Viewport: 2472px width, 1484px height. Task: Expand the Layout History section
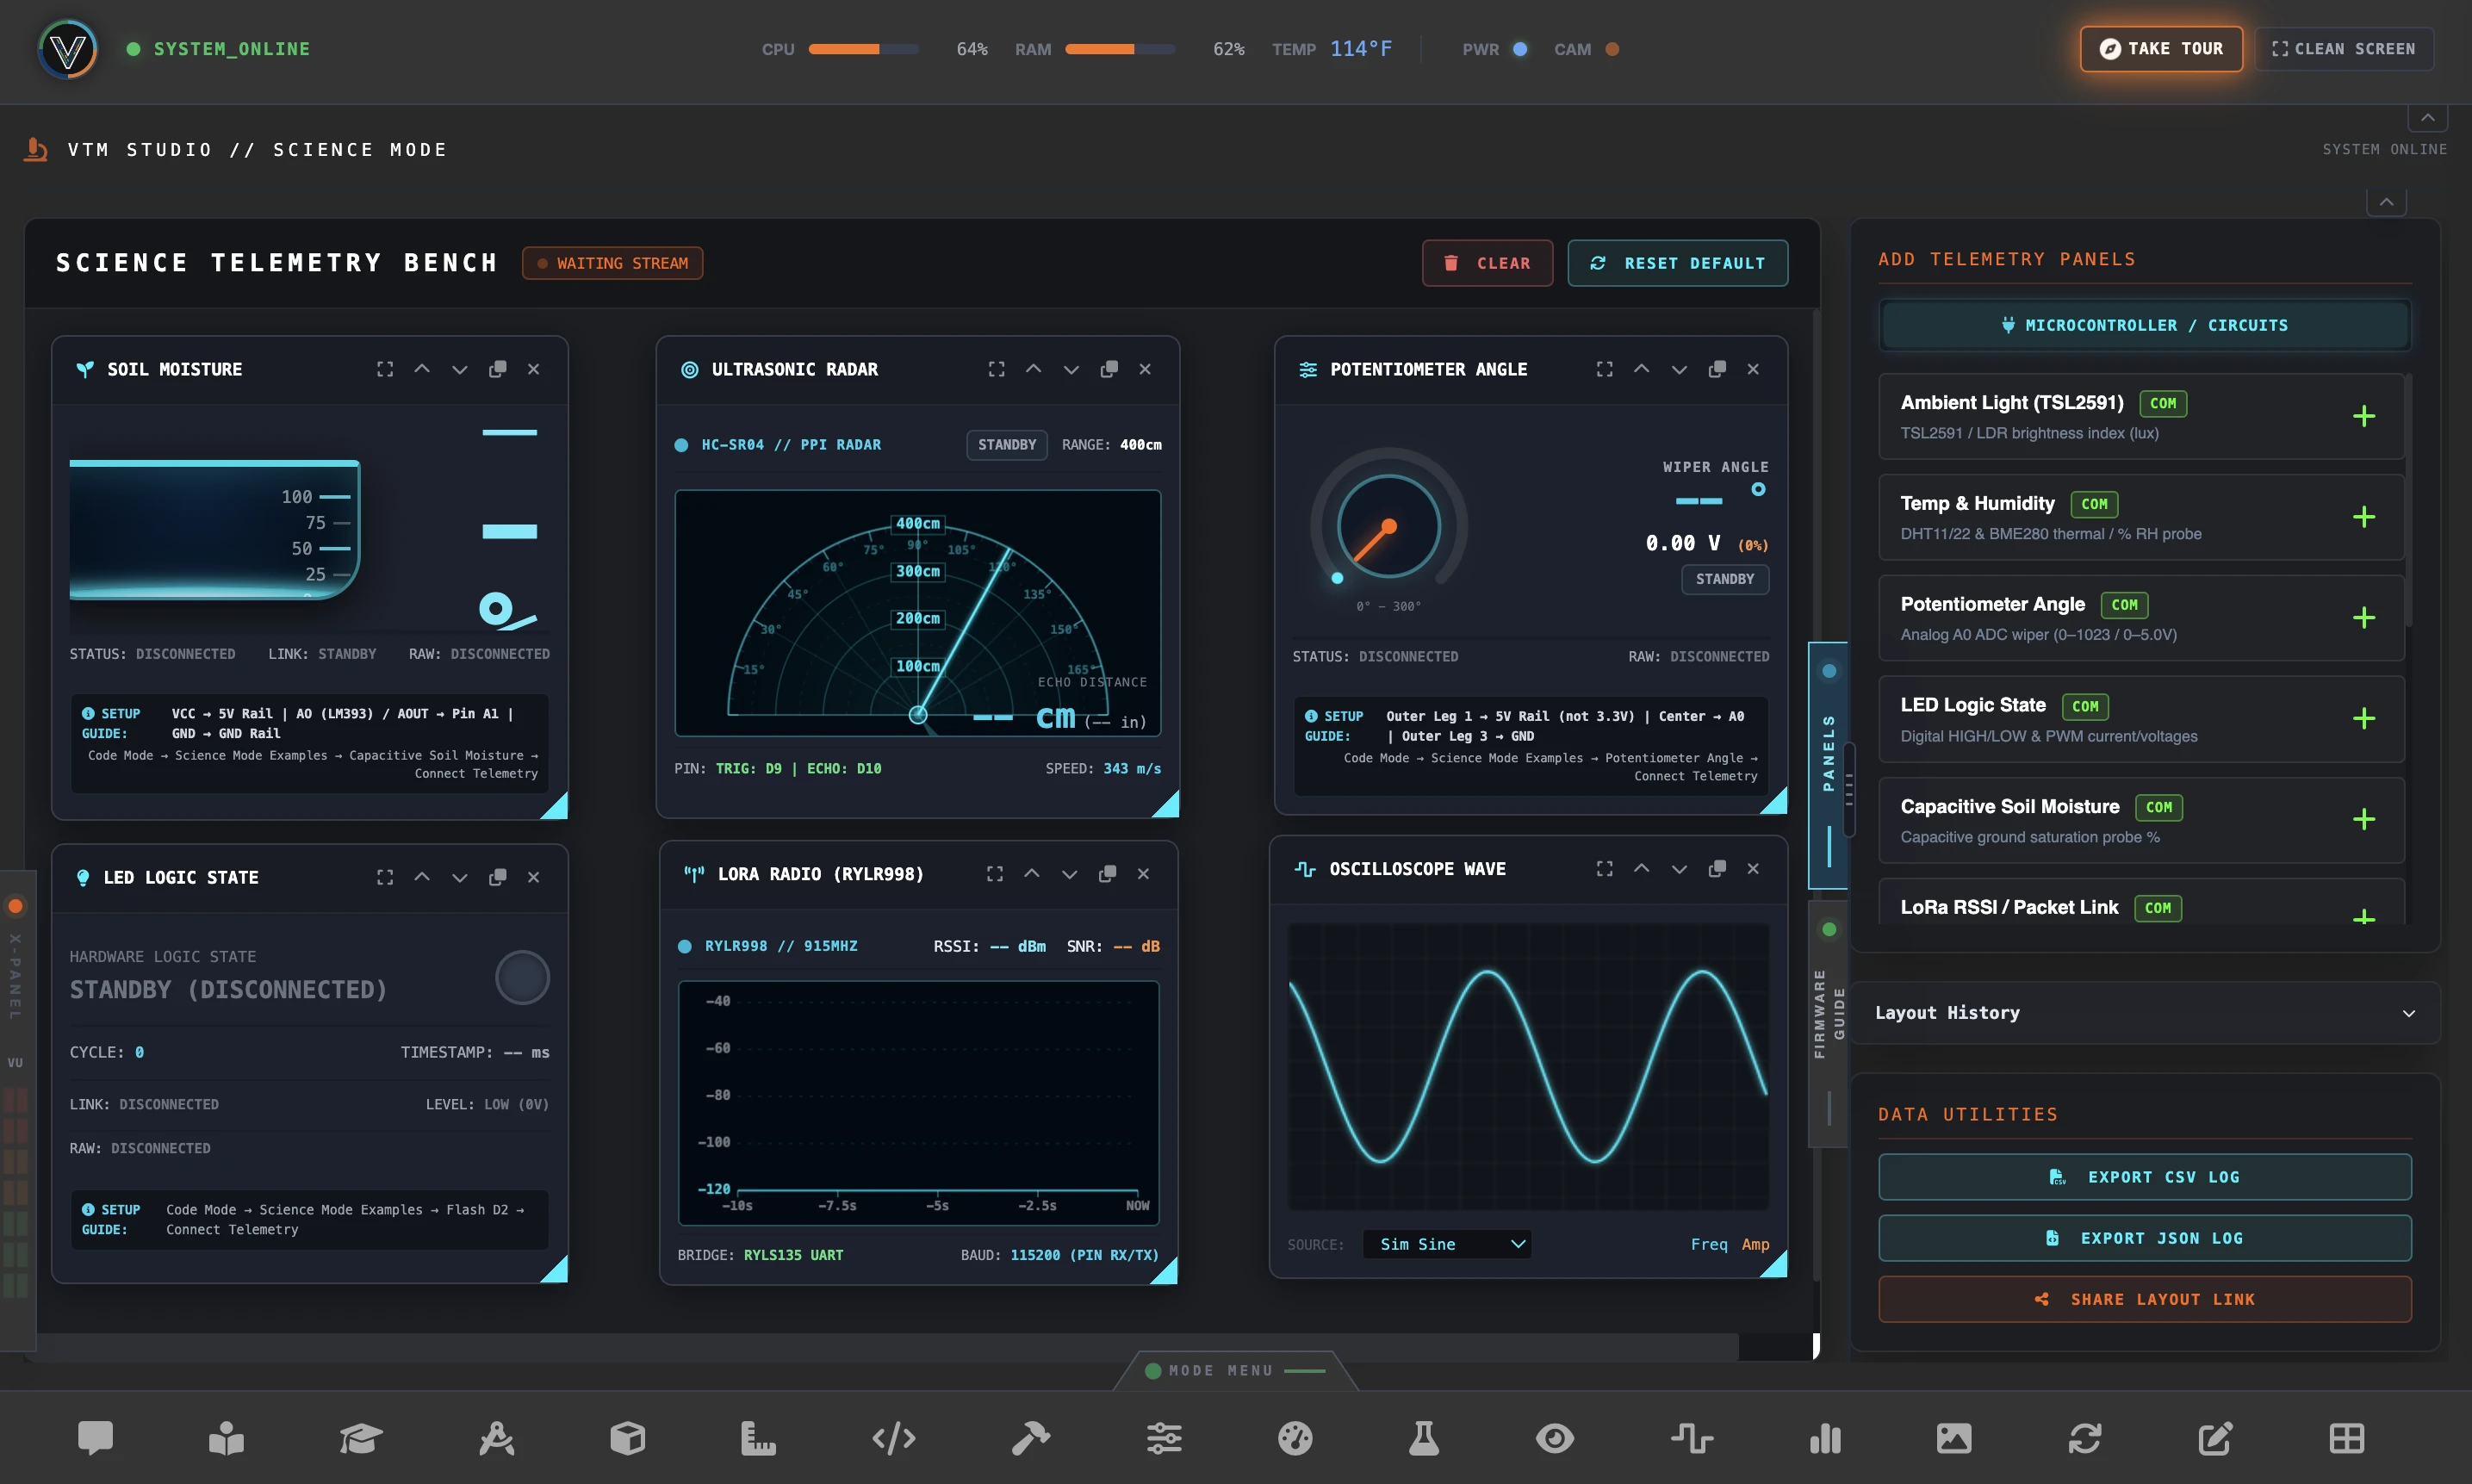[x=2144, y=1013]
